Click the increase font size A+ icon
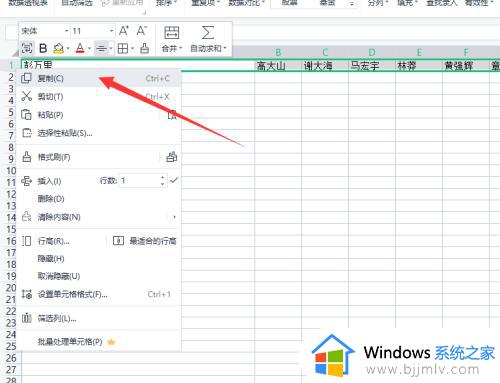Screen dimensions: 500x383 (x=124, y=31)
